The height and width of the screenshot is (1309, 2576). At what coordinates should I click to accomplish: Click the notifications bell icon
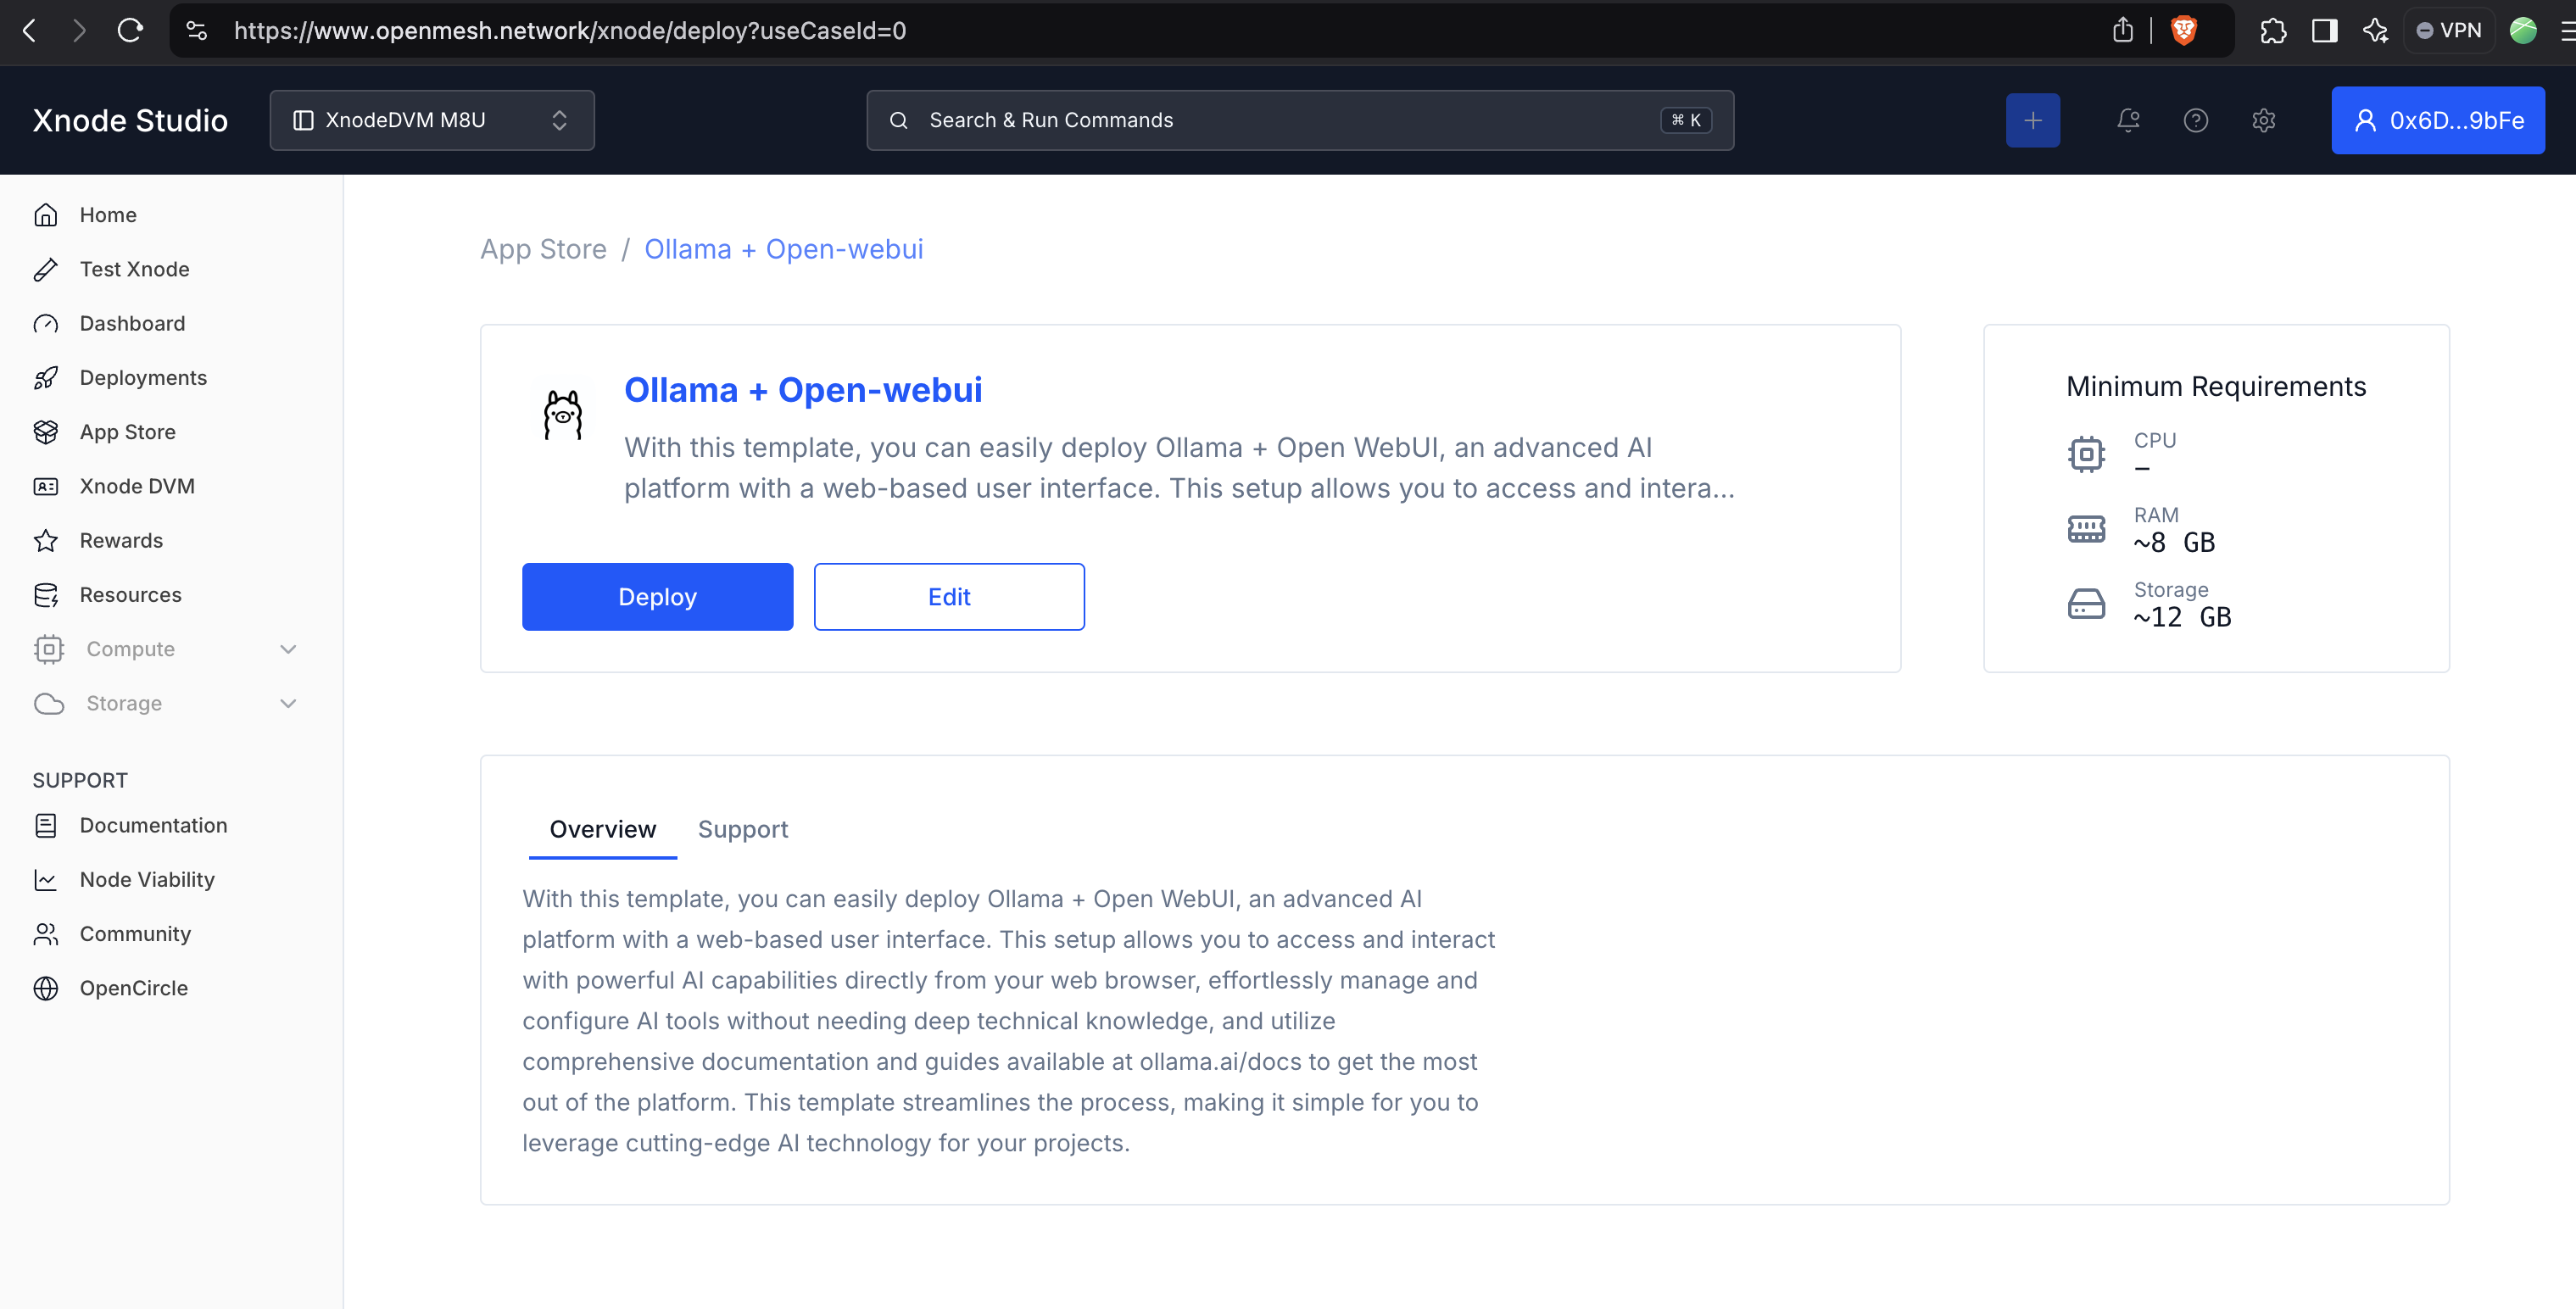tap(2128, 120)
